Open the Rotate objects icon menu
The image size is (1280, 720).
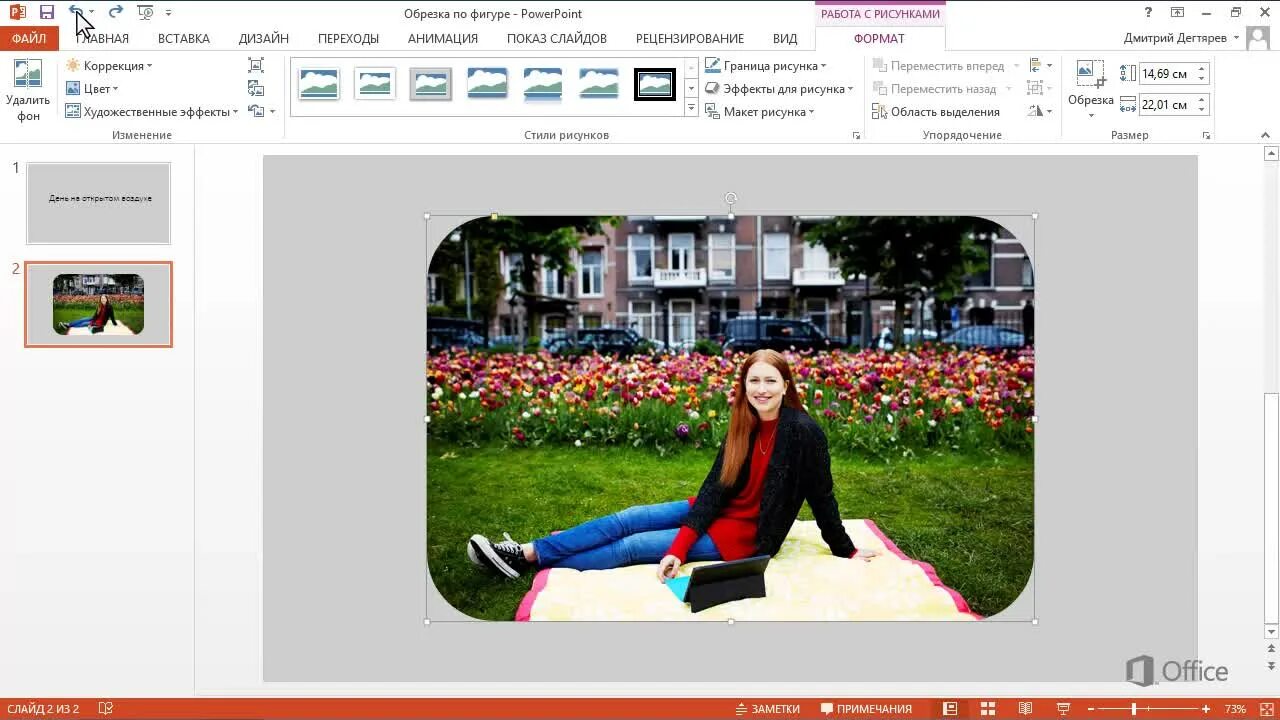pos(1040,111)
